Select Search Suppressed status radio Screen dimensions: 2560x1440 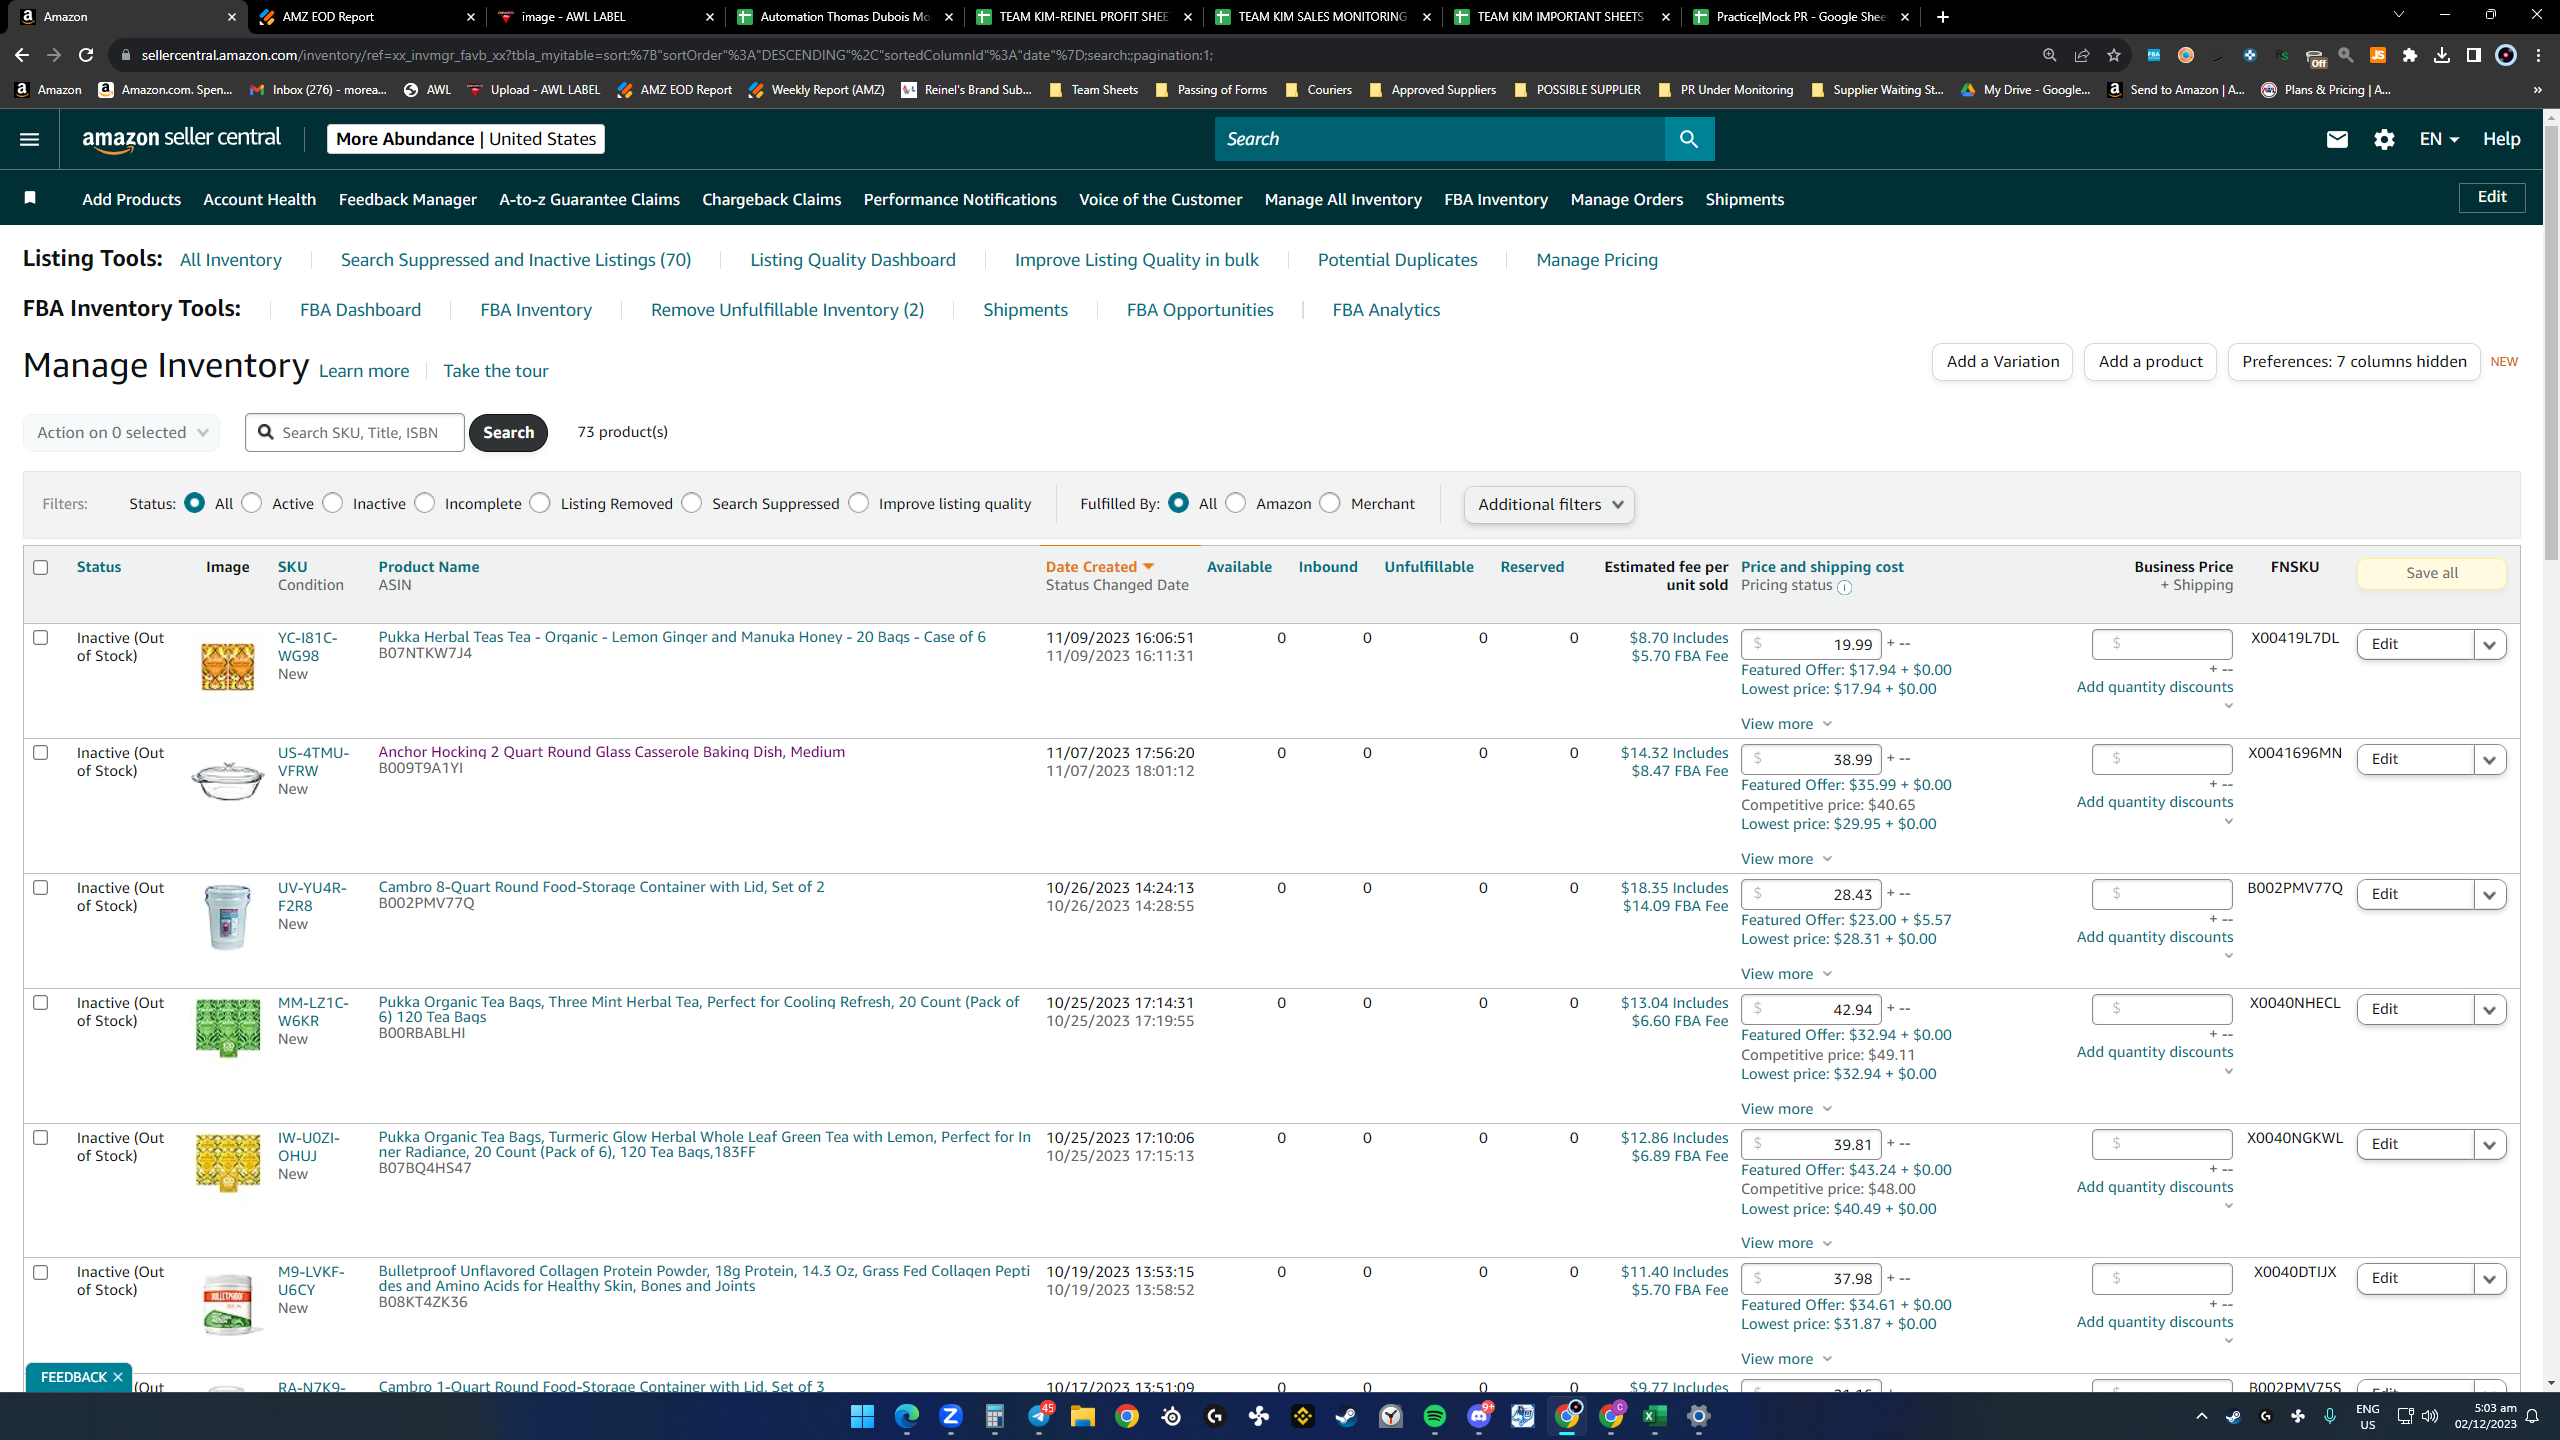(x=692, y=503)
